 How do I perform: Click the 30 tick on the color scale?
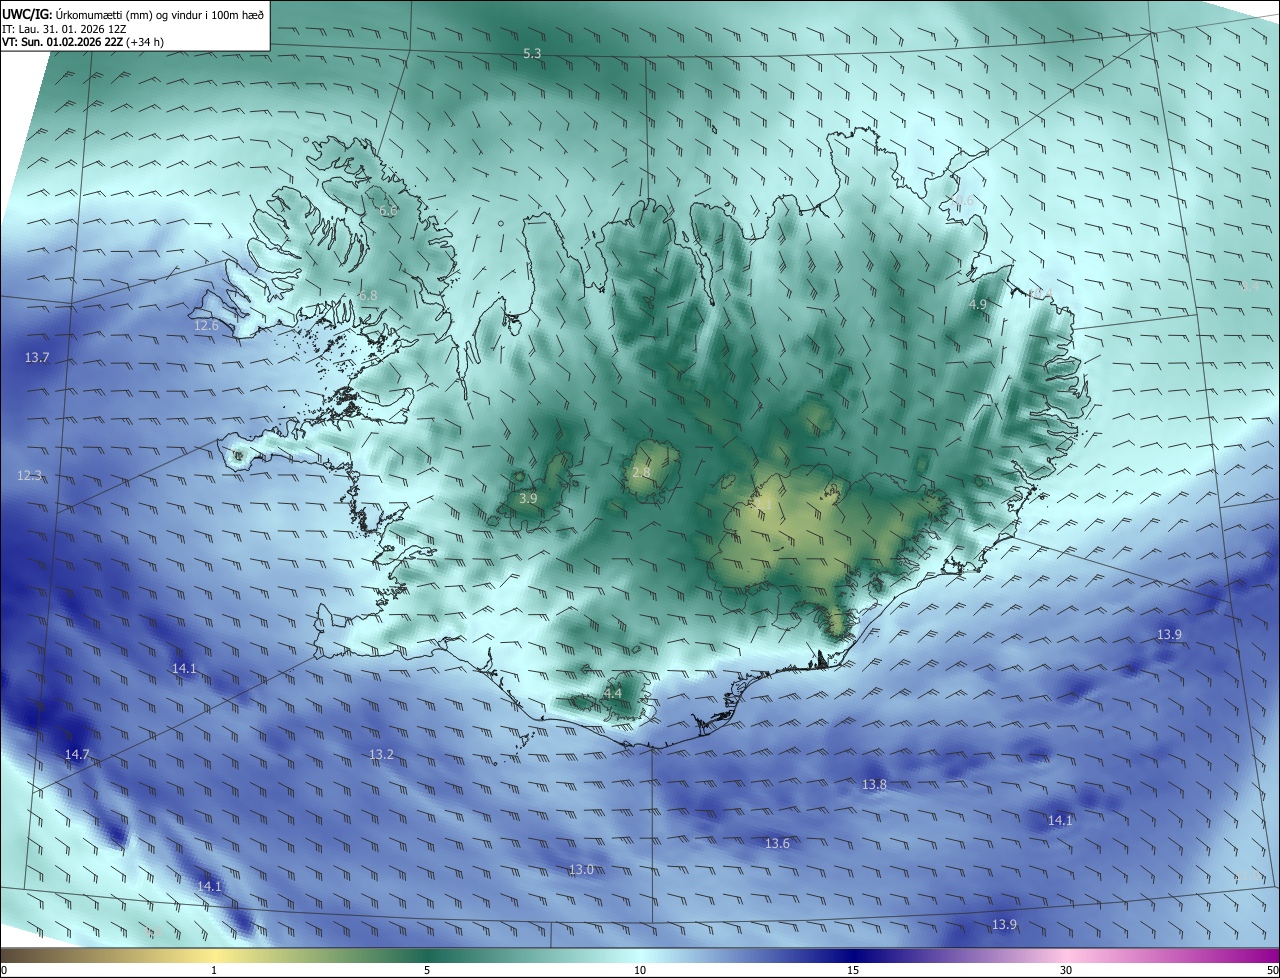1066,970
